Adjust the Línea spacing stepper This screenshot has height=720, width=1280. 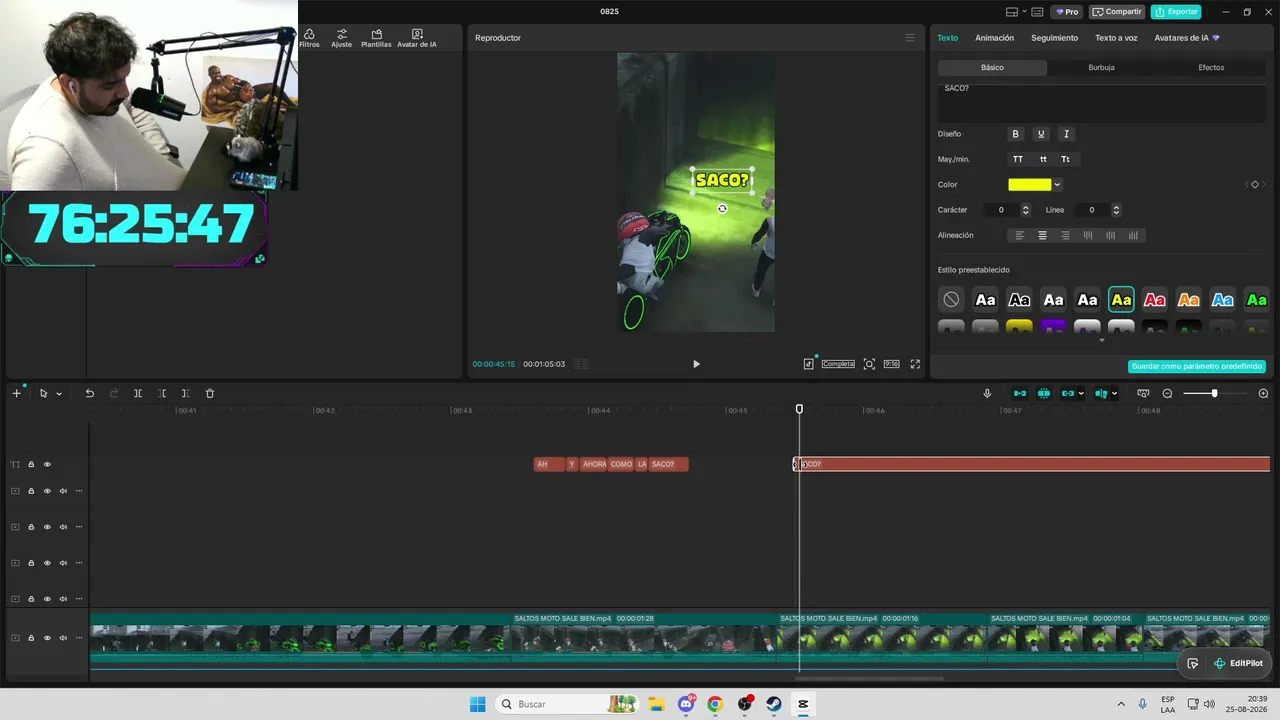click(x=1116, y=210)
